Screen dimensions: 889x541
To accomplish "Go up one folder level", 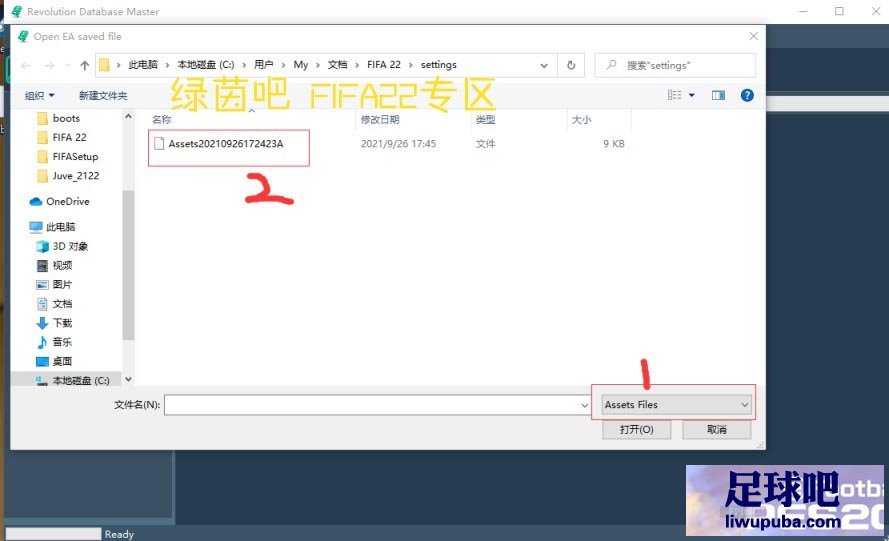I will [84, 66].
